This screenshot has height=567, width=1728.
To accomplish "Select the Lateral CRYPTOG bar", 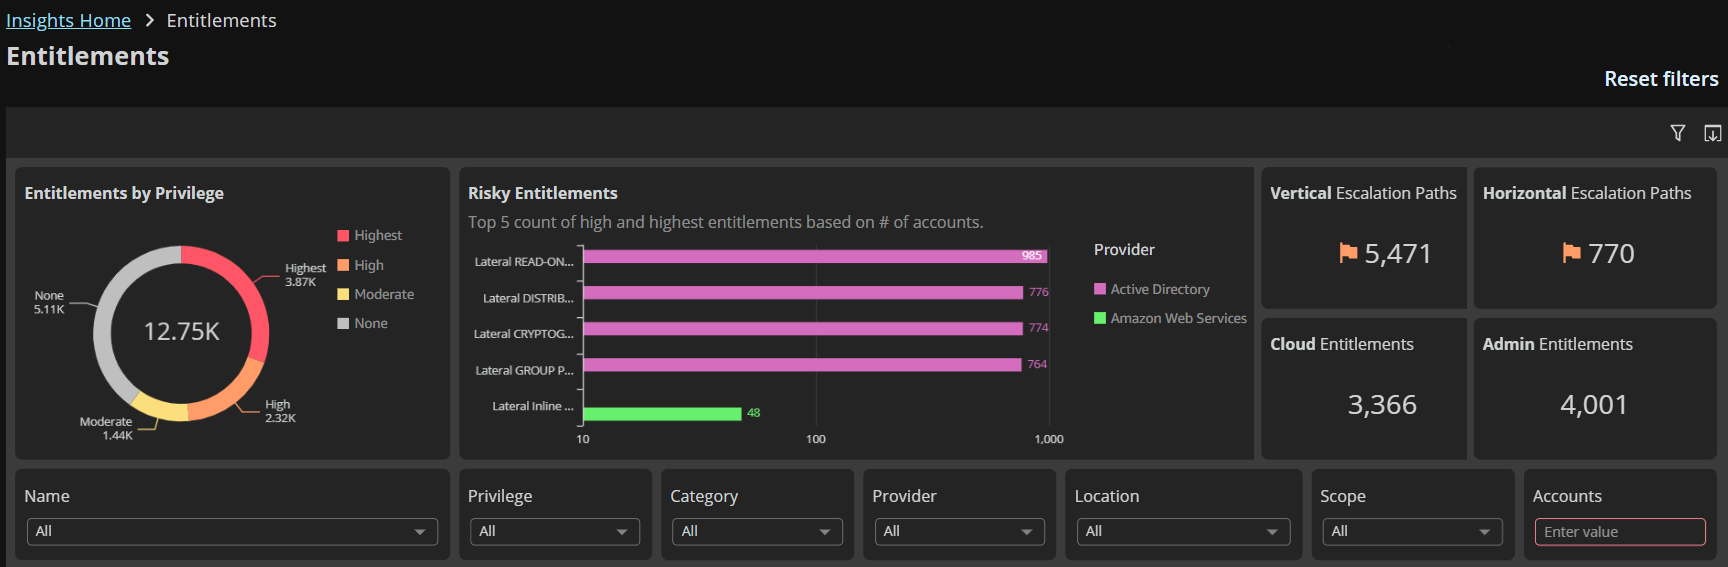I will tap(803, 328).
